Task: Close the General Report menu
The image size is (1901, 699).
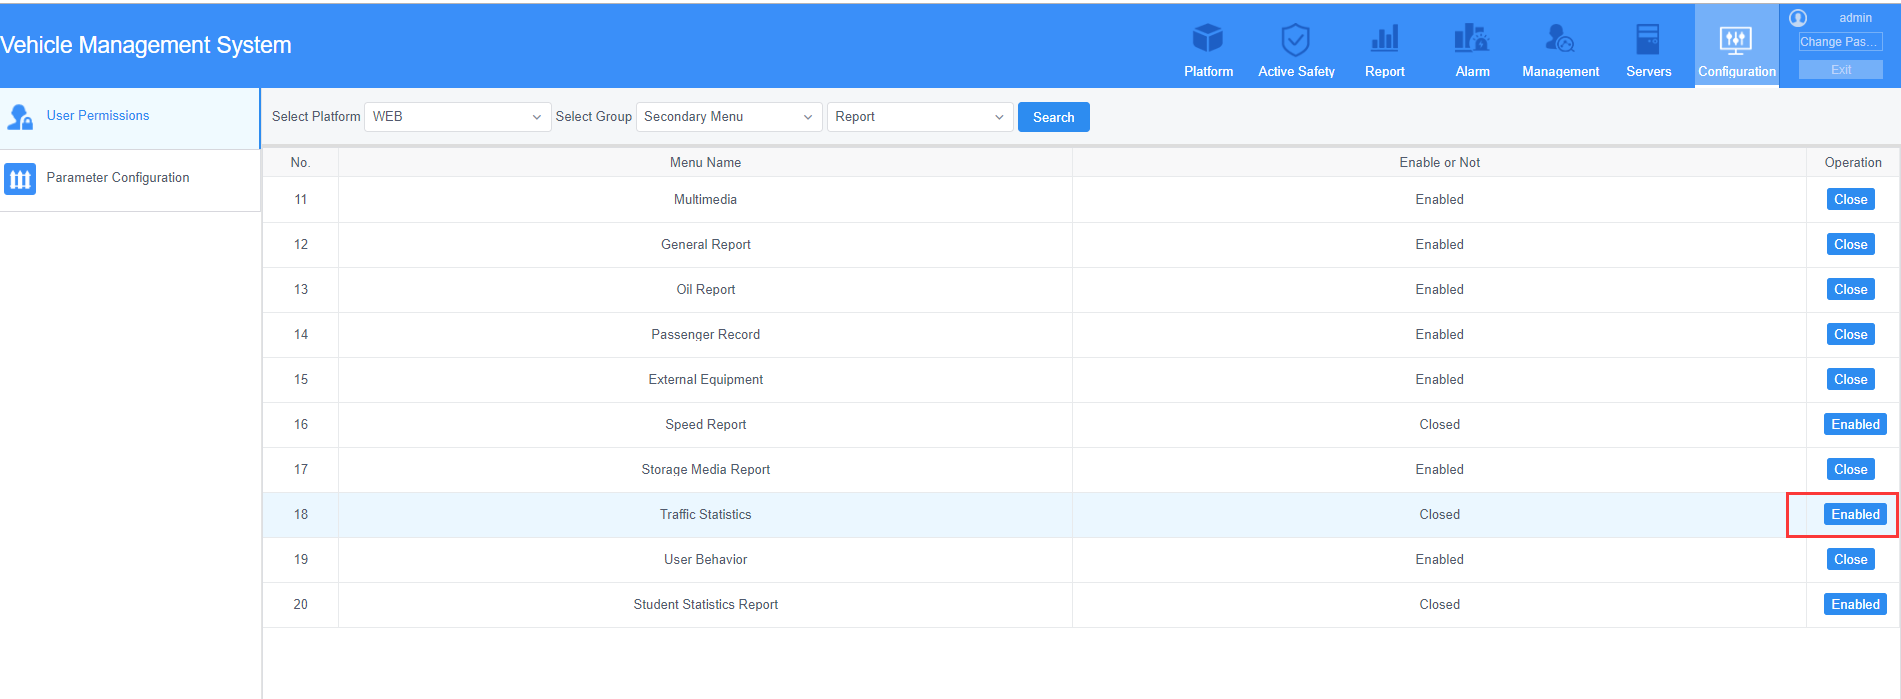Action: click(x=1851, y=245)
